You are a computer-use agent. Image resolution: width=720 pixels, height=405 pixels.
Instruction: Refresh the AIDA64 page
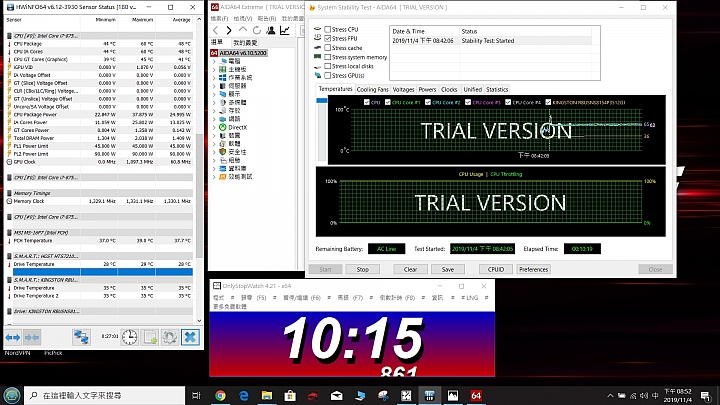pyautogui.click(x=257, y=30)
